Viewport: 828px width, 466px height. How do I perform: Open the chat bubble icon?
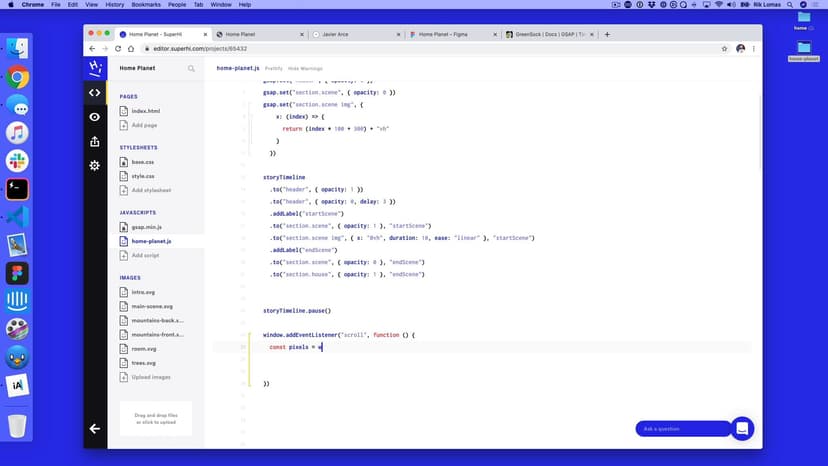point(742,428)
